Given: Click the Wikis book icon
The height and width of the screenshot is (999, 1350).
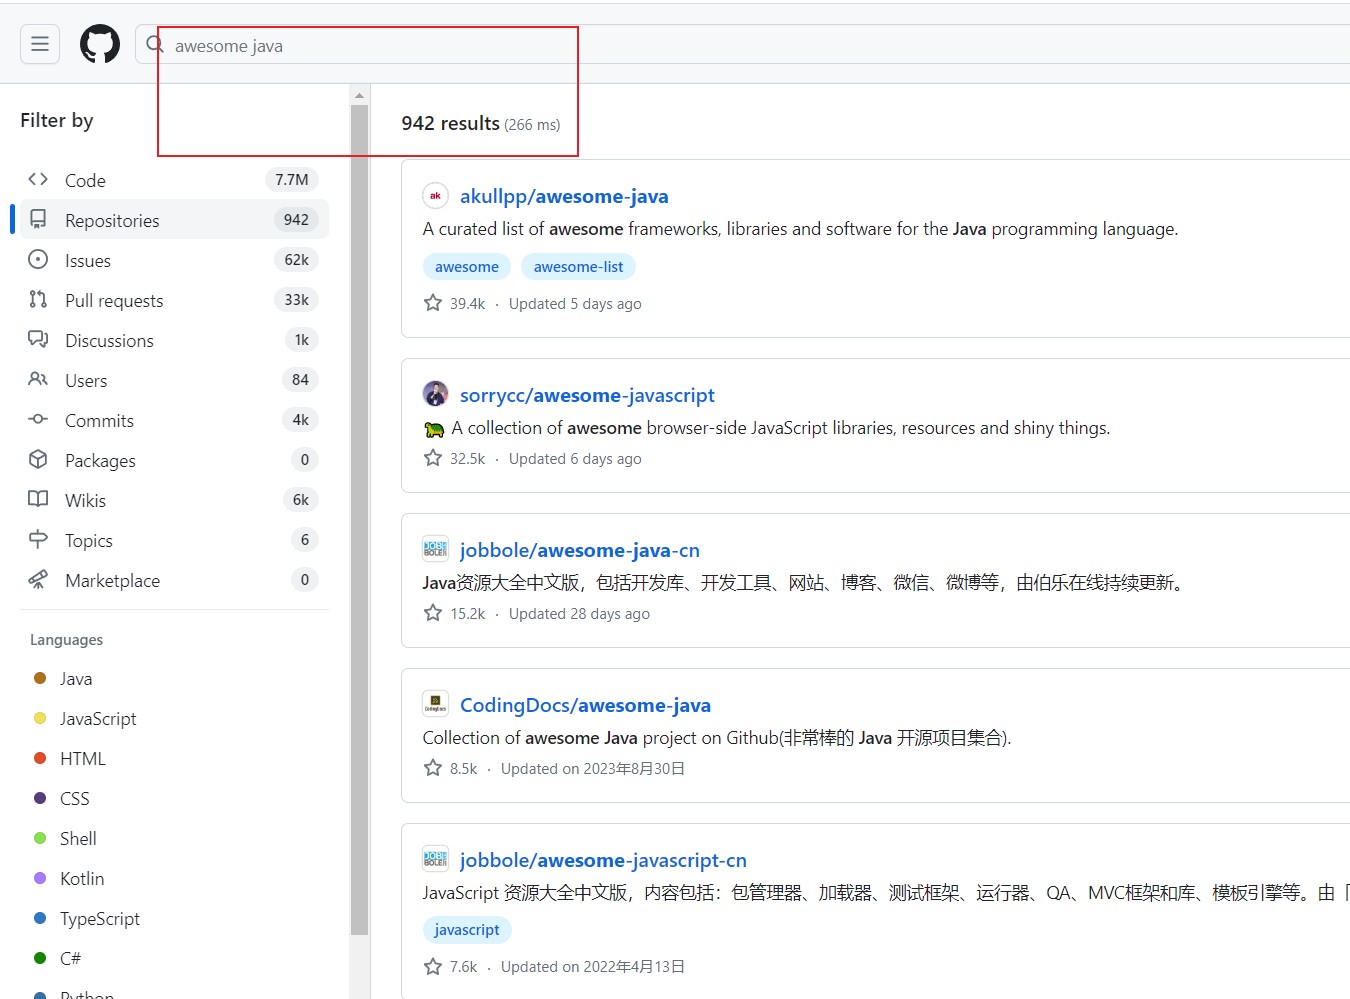Looking at the screenshot, I should tap(38, 499).
